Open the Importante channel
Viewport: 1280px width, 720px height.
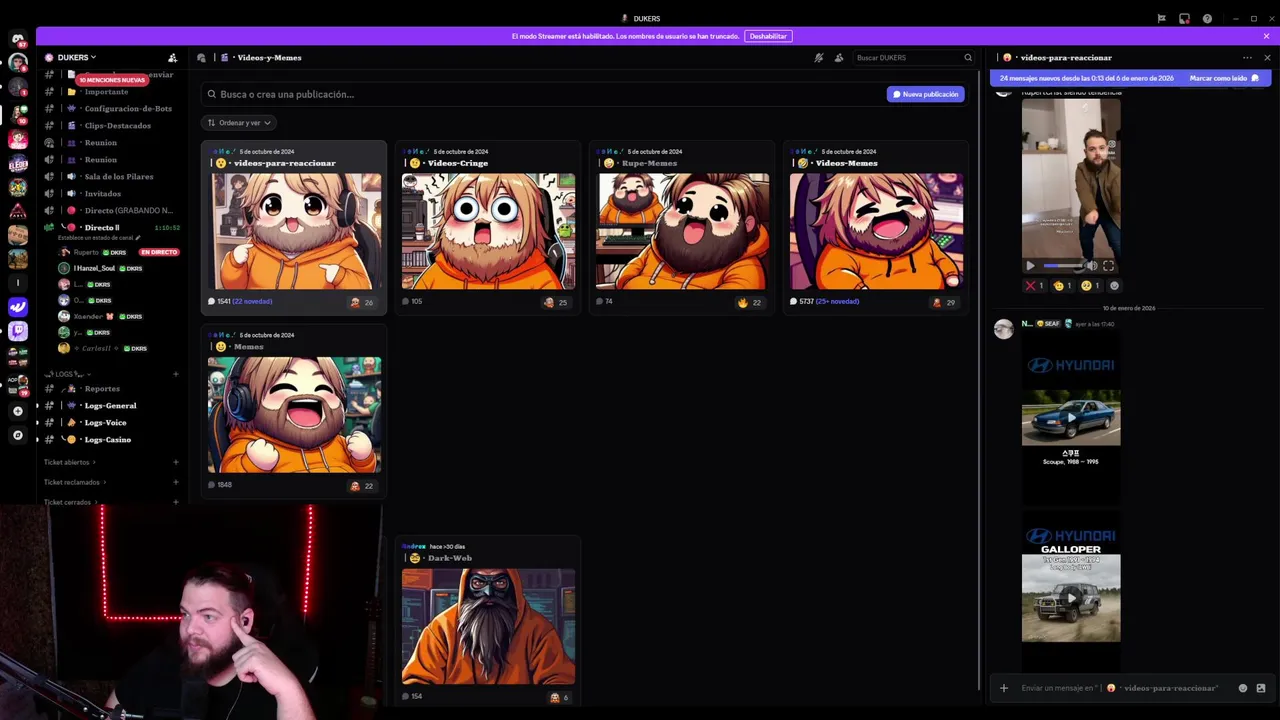111,92
